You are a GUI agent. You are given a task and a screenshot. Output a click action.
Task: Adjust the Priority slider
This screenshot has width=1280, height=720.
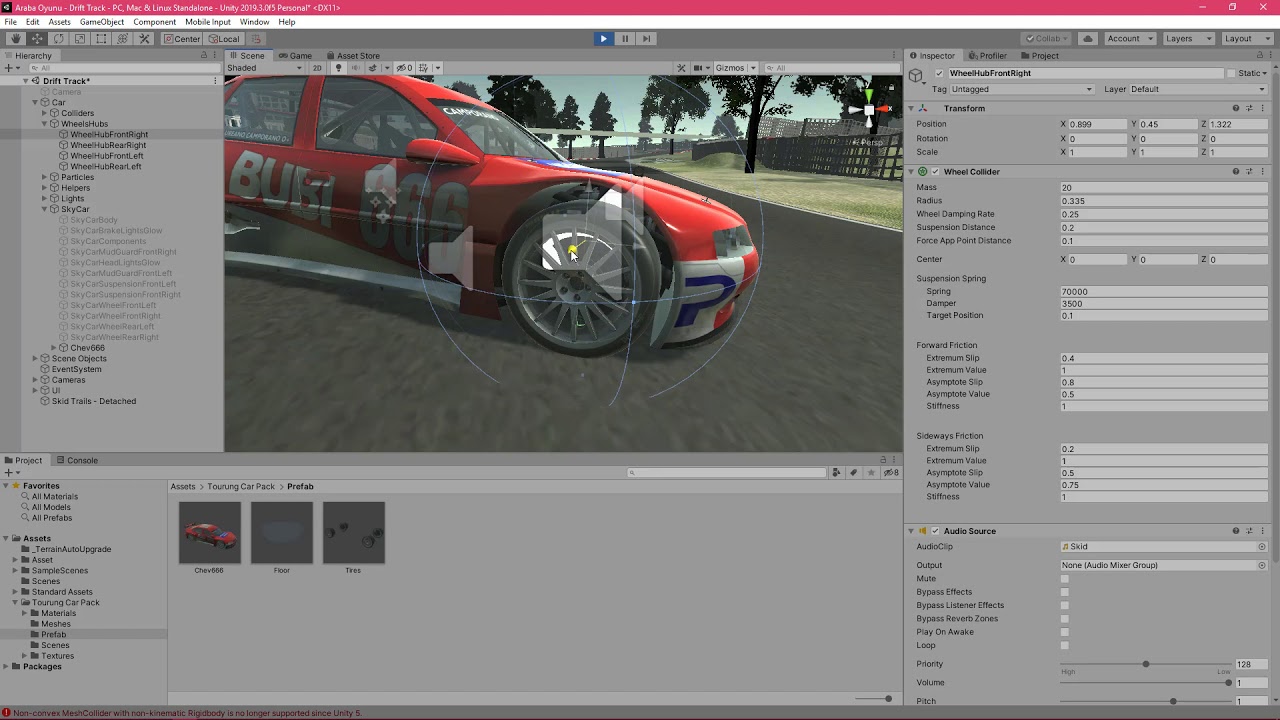(x=1146, y=664)
